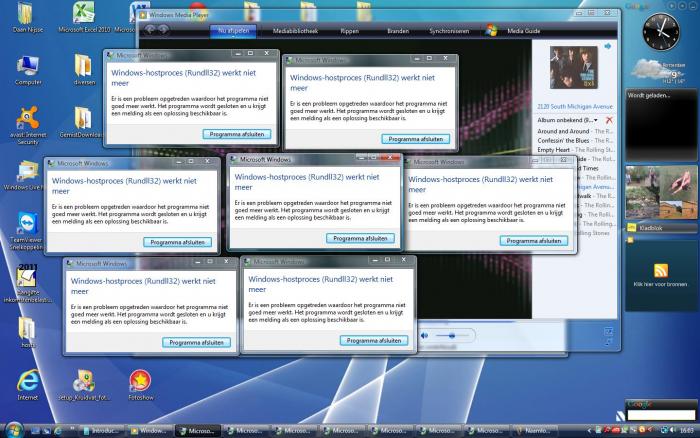The height and width of the screenshot is (438, 700).
Task: Click 'Klik hier voor bronnen' feed gadget text
Action: click(x=660, y=284)
